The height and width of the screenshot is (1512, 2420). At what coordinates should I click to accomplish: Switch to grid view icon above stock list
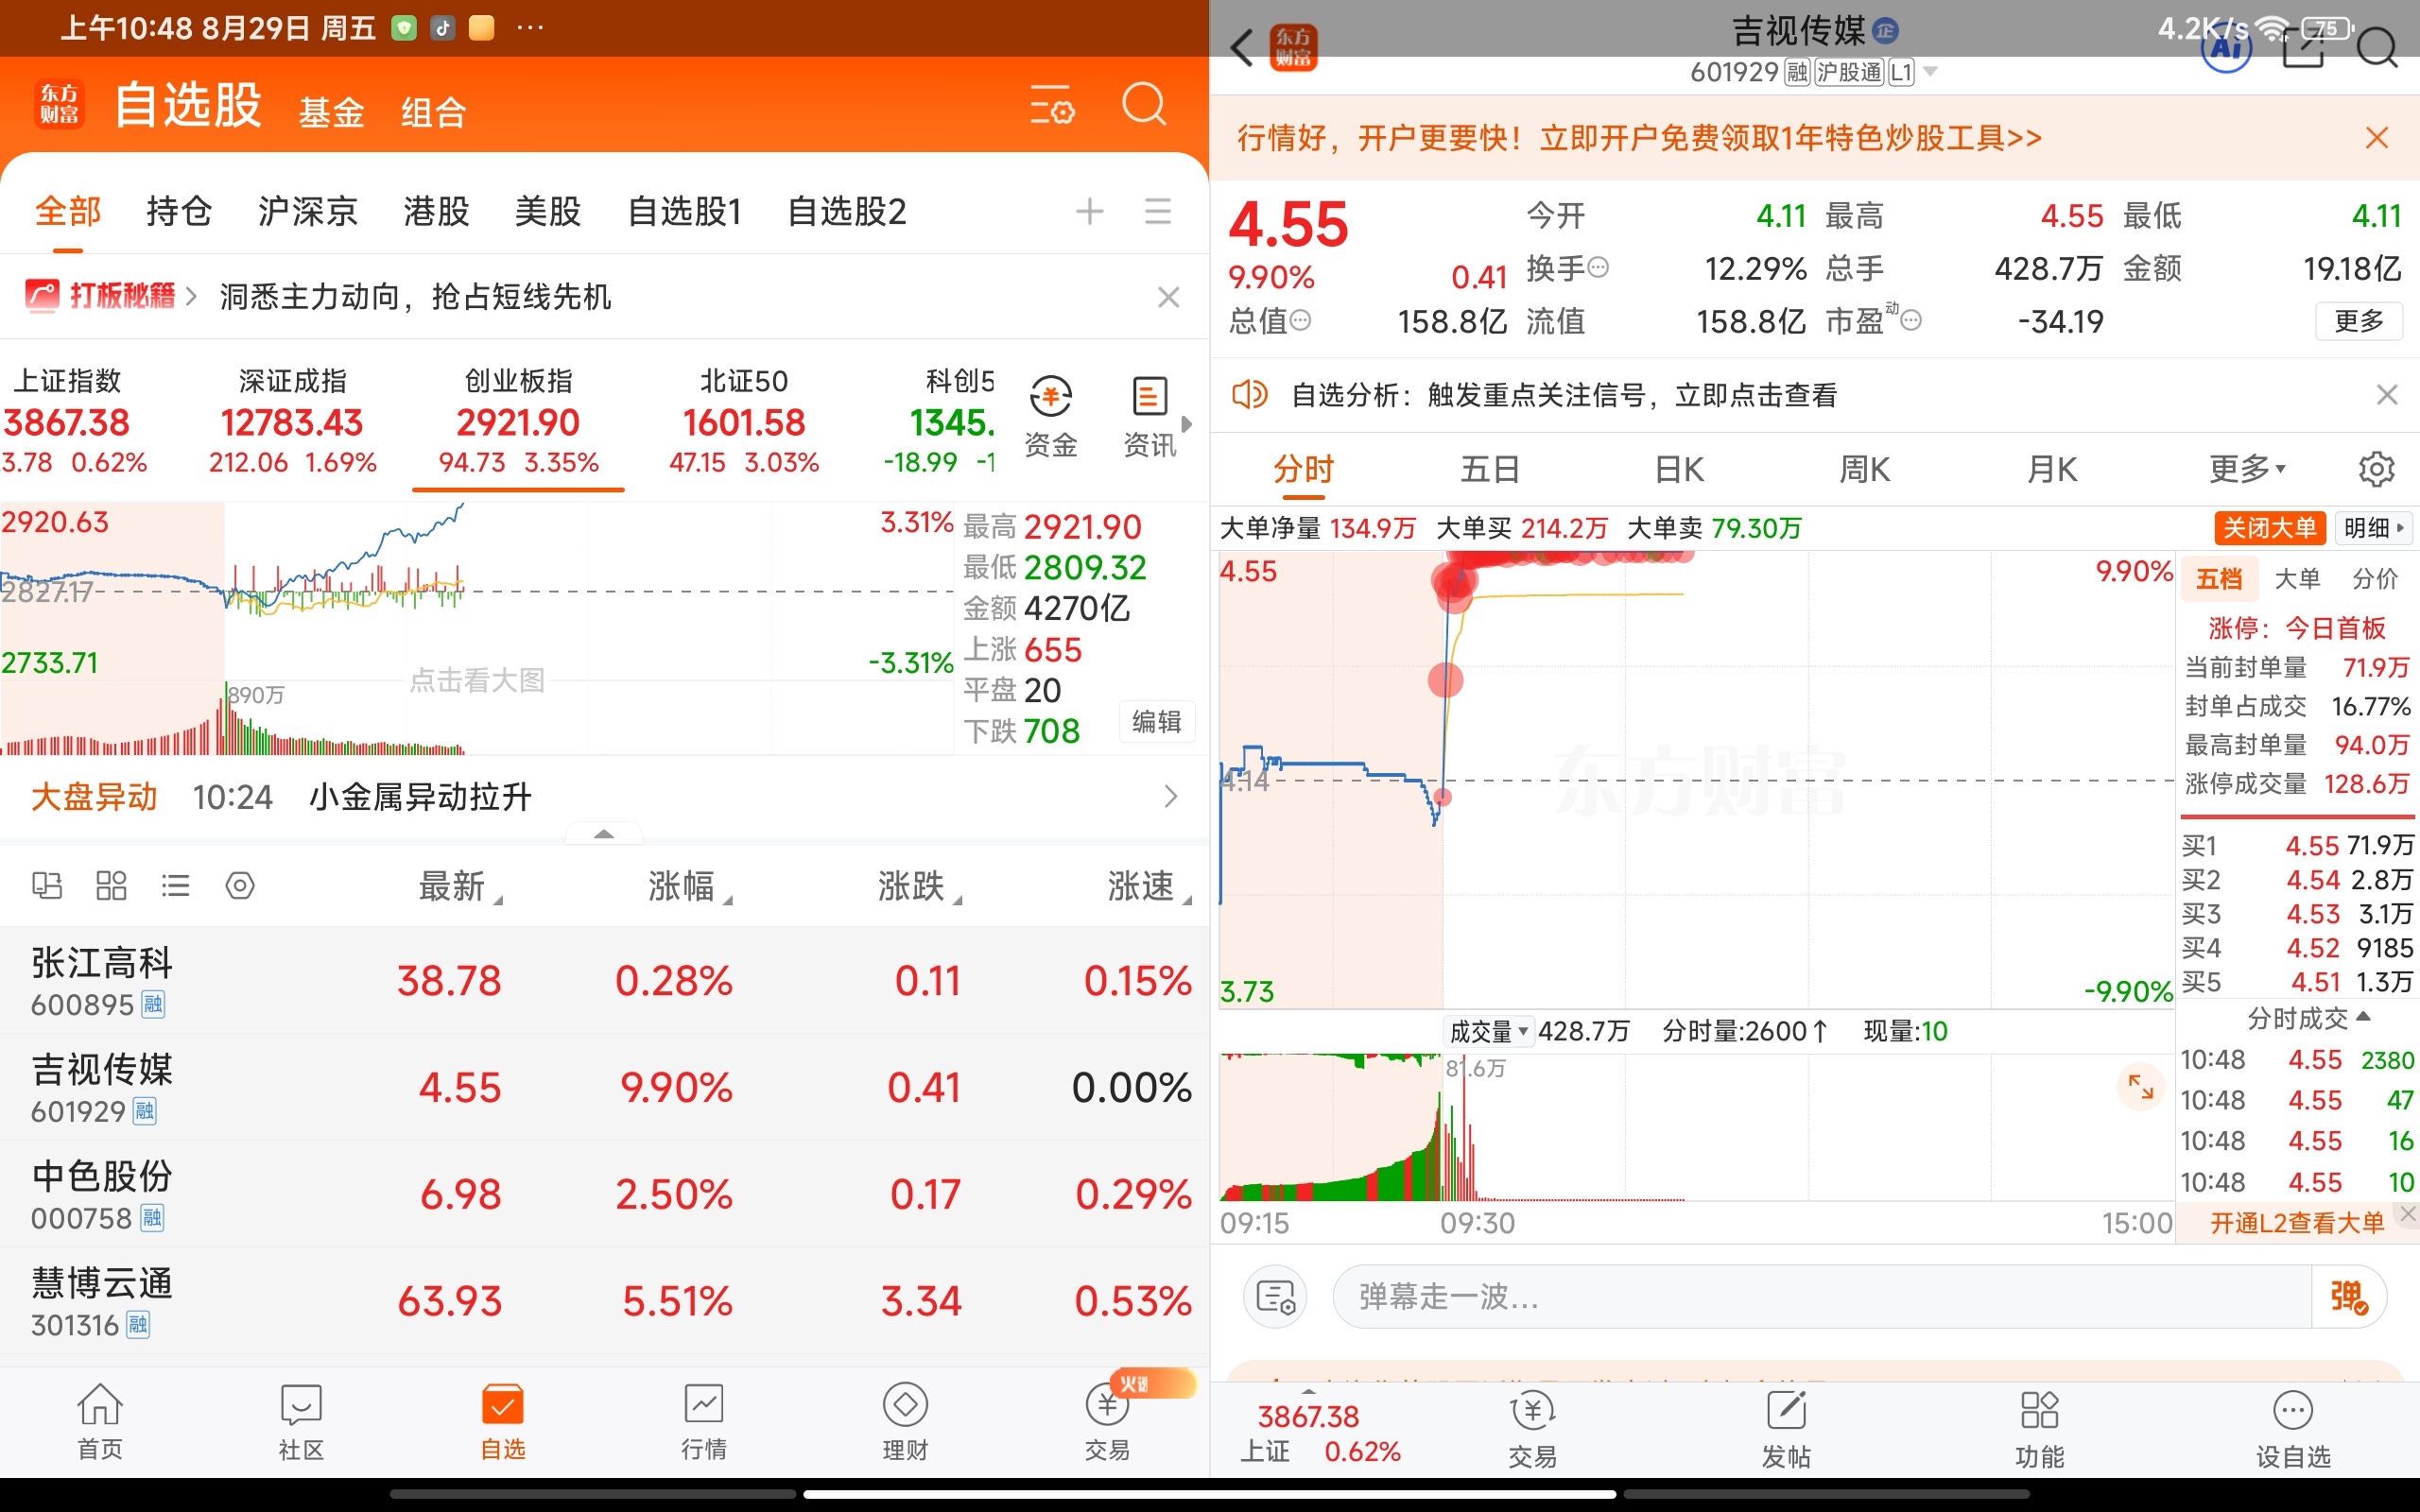click(x=111, y=885)
